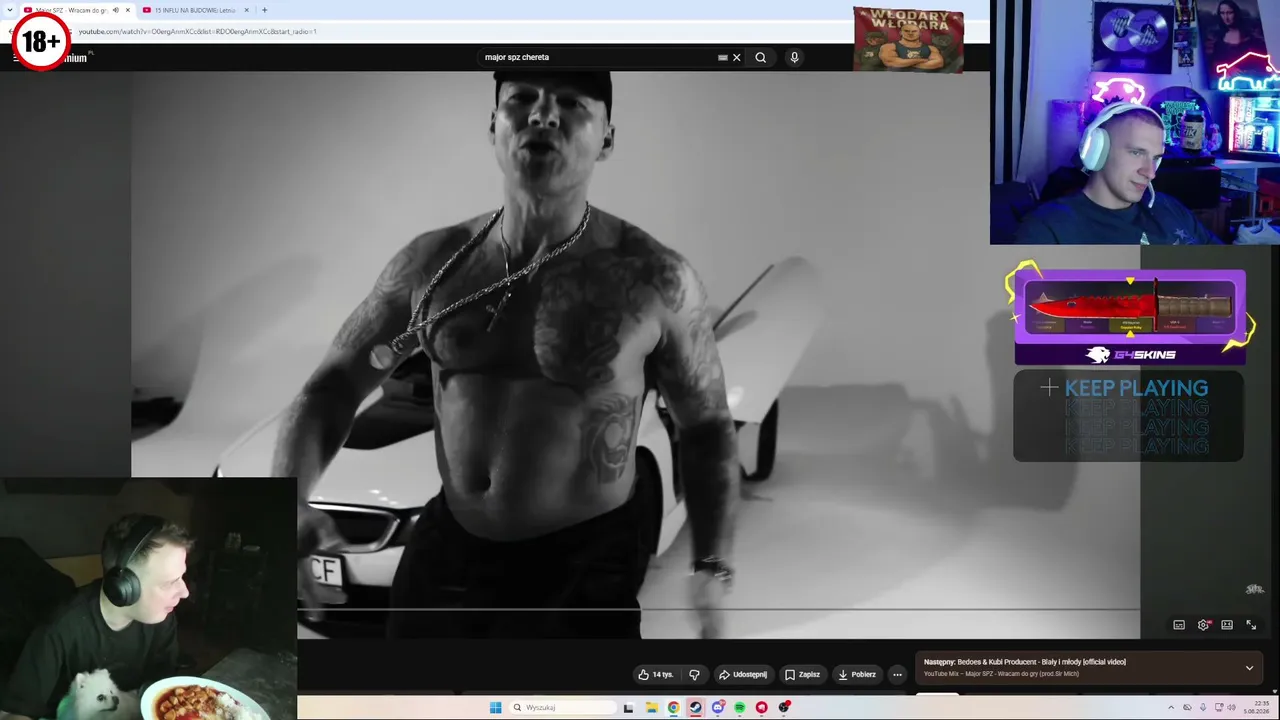Like the video with 14 tys. likes
This screenshot has width=1280, height=720.
(x=656, y=674)
